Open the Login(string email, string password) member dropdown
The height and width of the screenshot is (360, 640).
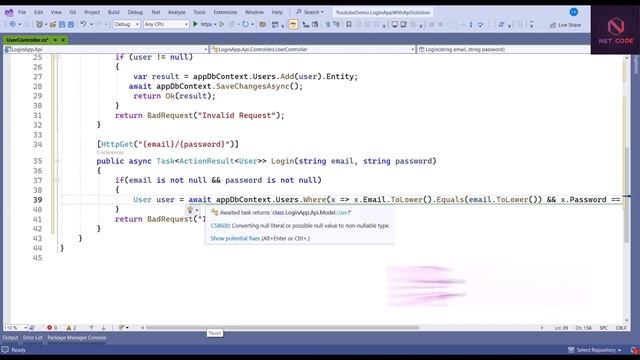[503, 49]
